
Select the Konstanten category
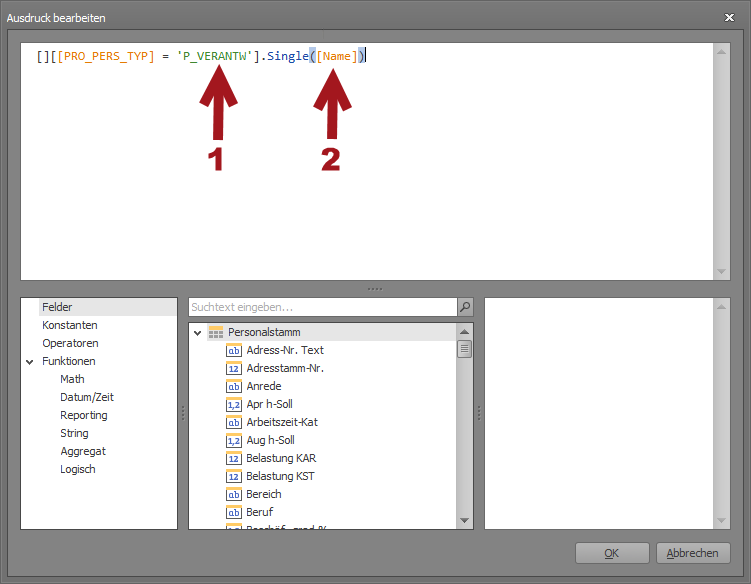pos(70,325)
